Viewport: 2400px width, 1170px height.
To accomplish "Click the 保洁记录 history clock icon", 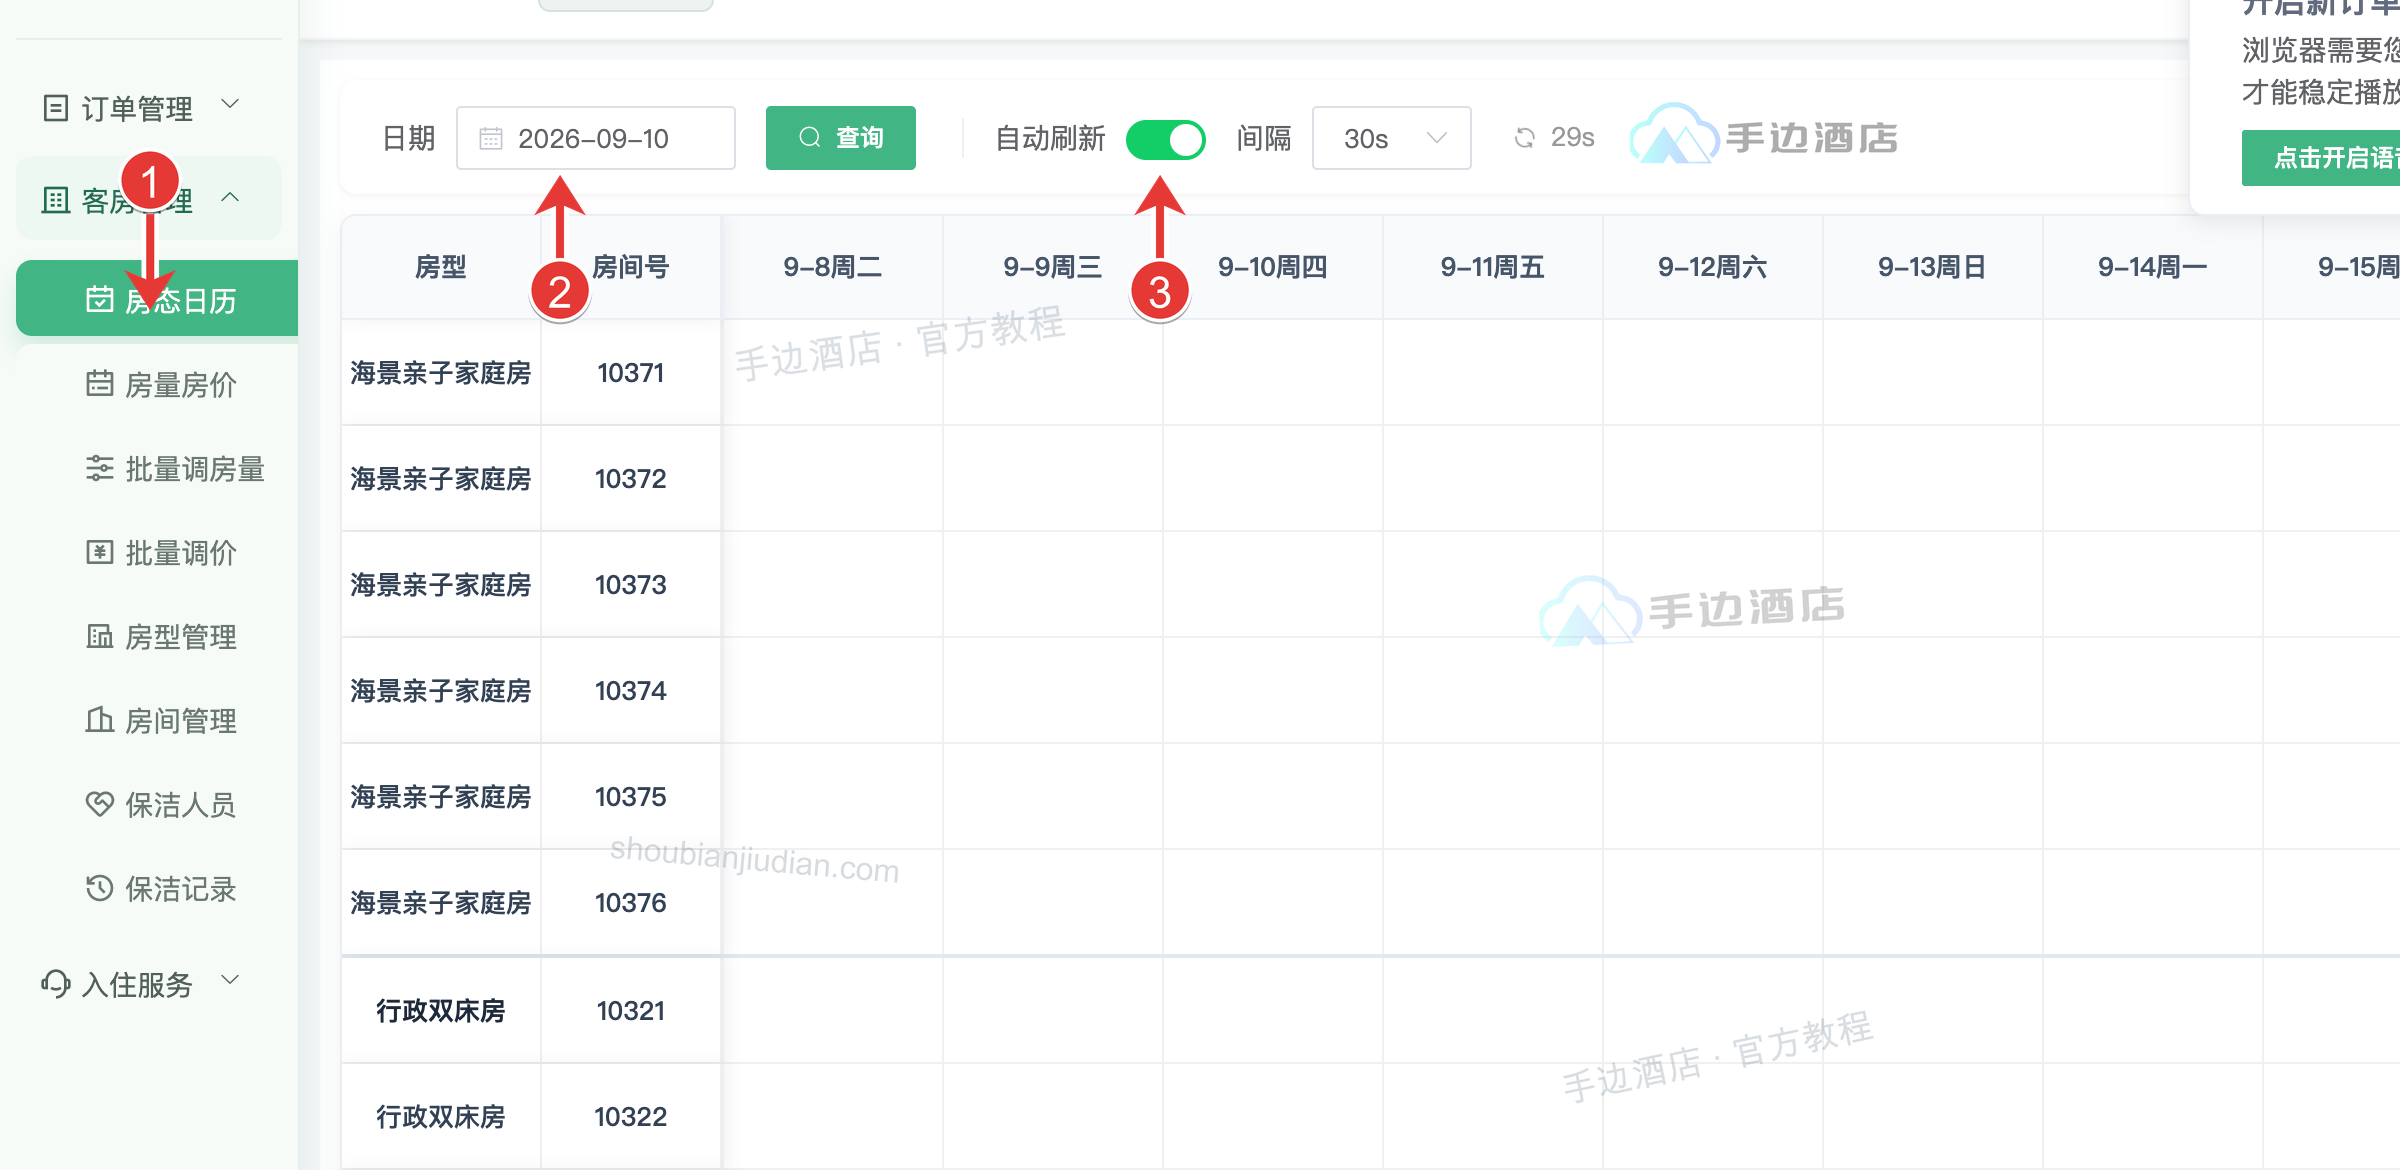I will pos(100,888).
